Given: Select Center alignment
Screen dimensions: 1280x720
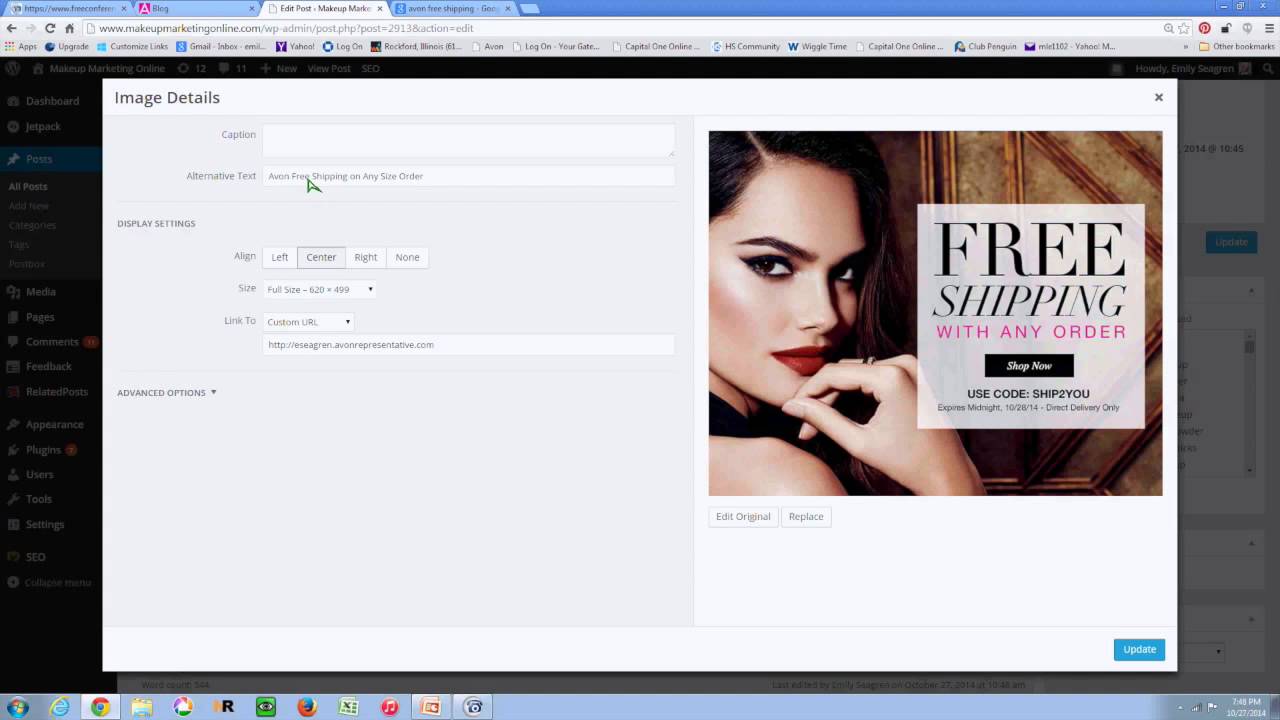Looking at the screenshot, I should (321, 257).
